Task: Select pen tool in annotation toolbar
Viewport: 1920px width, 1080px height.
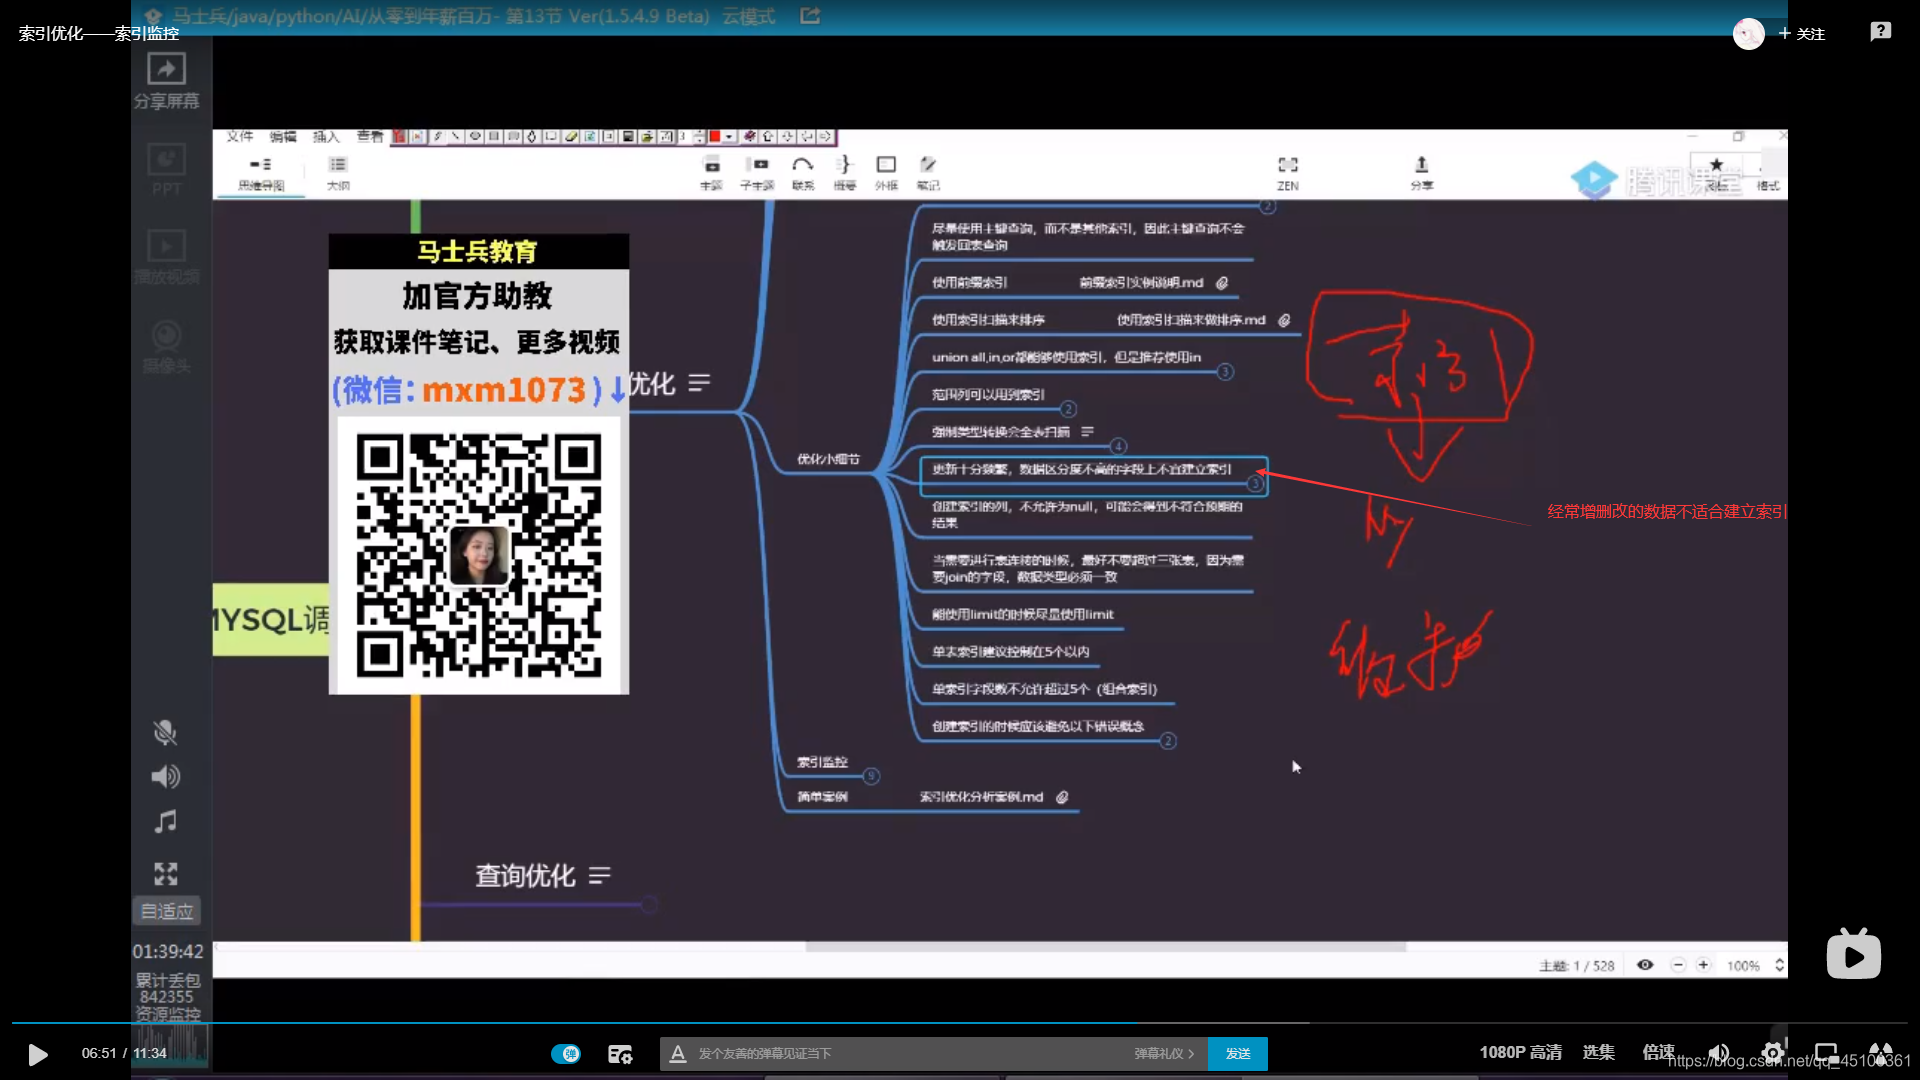Action: pos(437,137)
